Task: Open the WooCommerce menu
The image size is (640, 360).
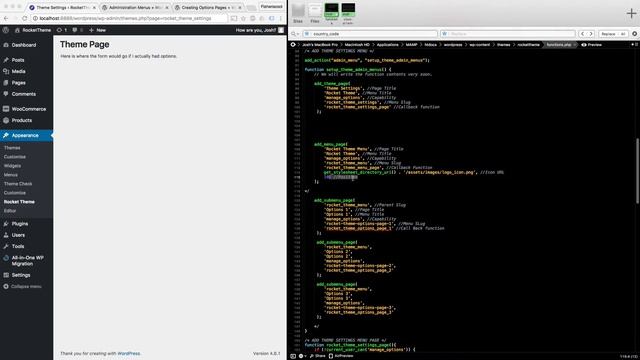Action: coord(26,109)
